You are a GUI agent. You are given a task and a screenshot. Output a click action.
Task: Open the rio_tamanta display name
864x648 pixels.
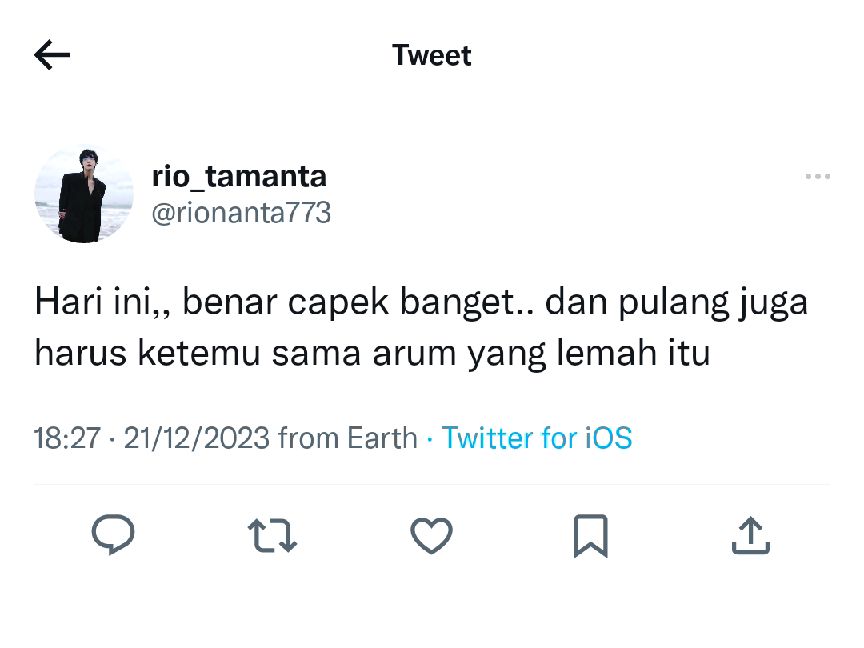[x=239, y=177]
